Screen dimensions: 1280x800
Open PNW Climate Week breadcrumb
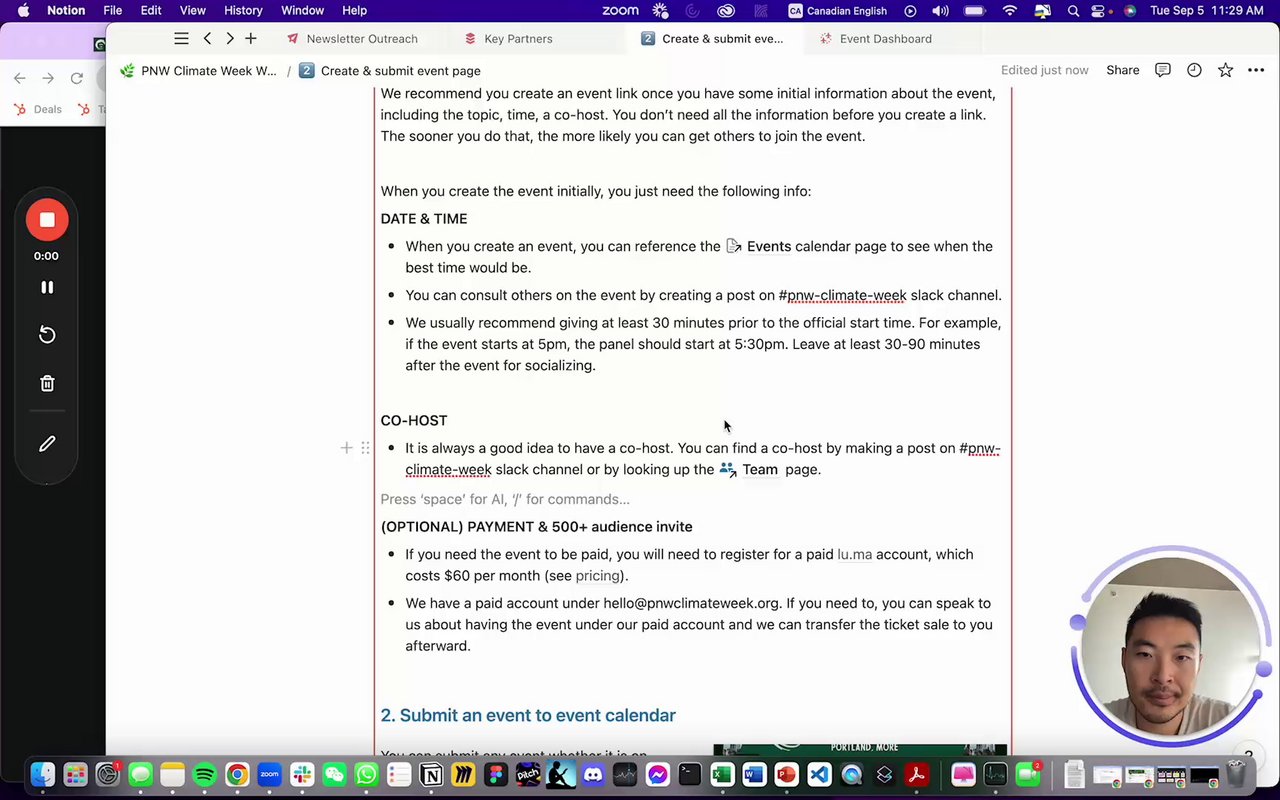(x=198, y=71)
